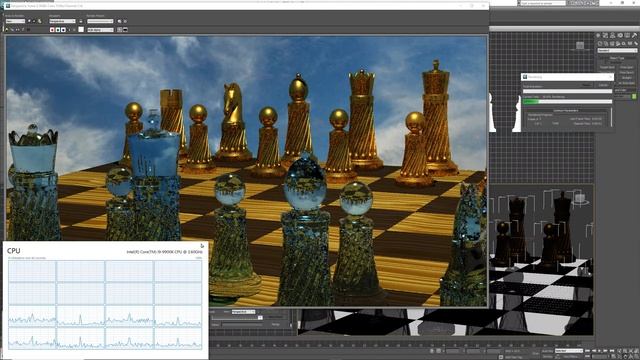Click Add Time Tag in status bar
Image resolution: width=640 pixels, height=360 pixels.
pyautogui.click(x=513, y=357)
